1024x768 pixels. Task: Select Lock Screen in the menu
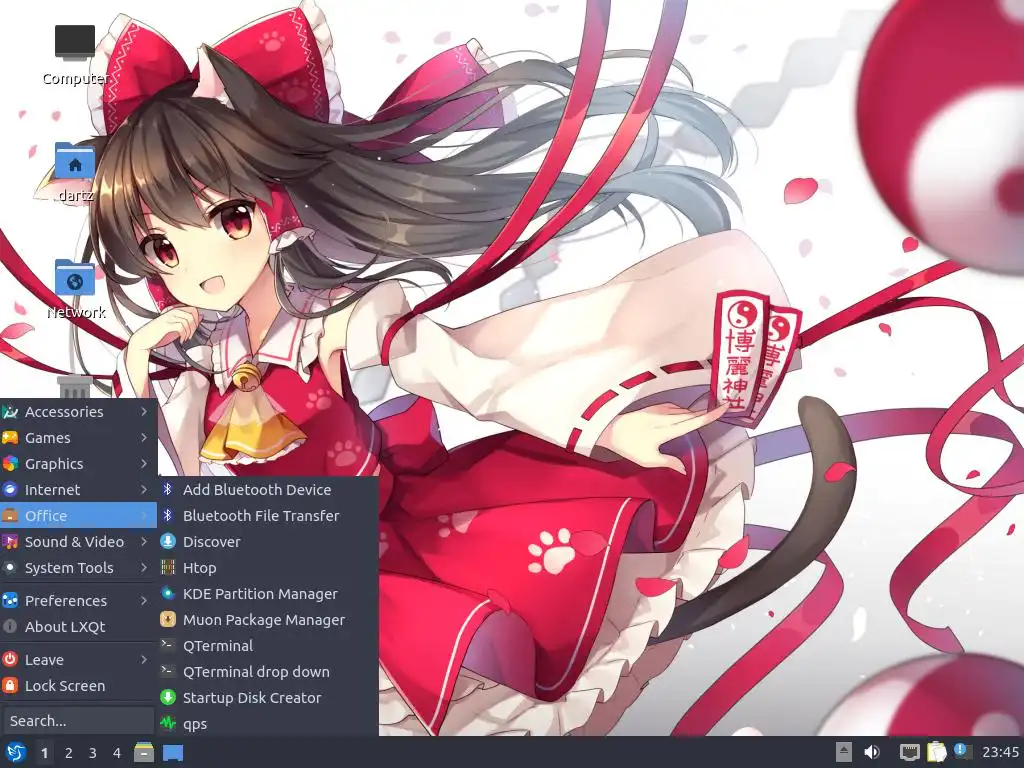78,686
